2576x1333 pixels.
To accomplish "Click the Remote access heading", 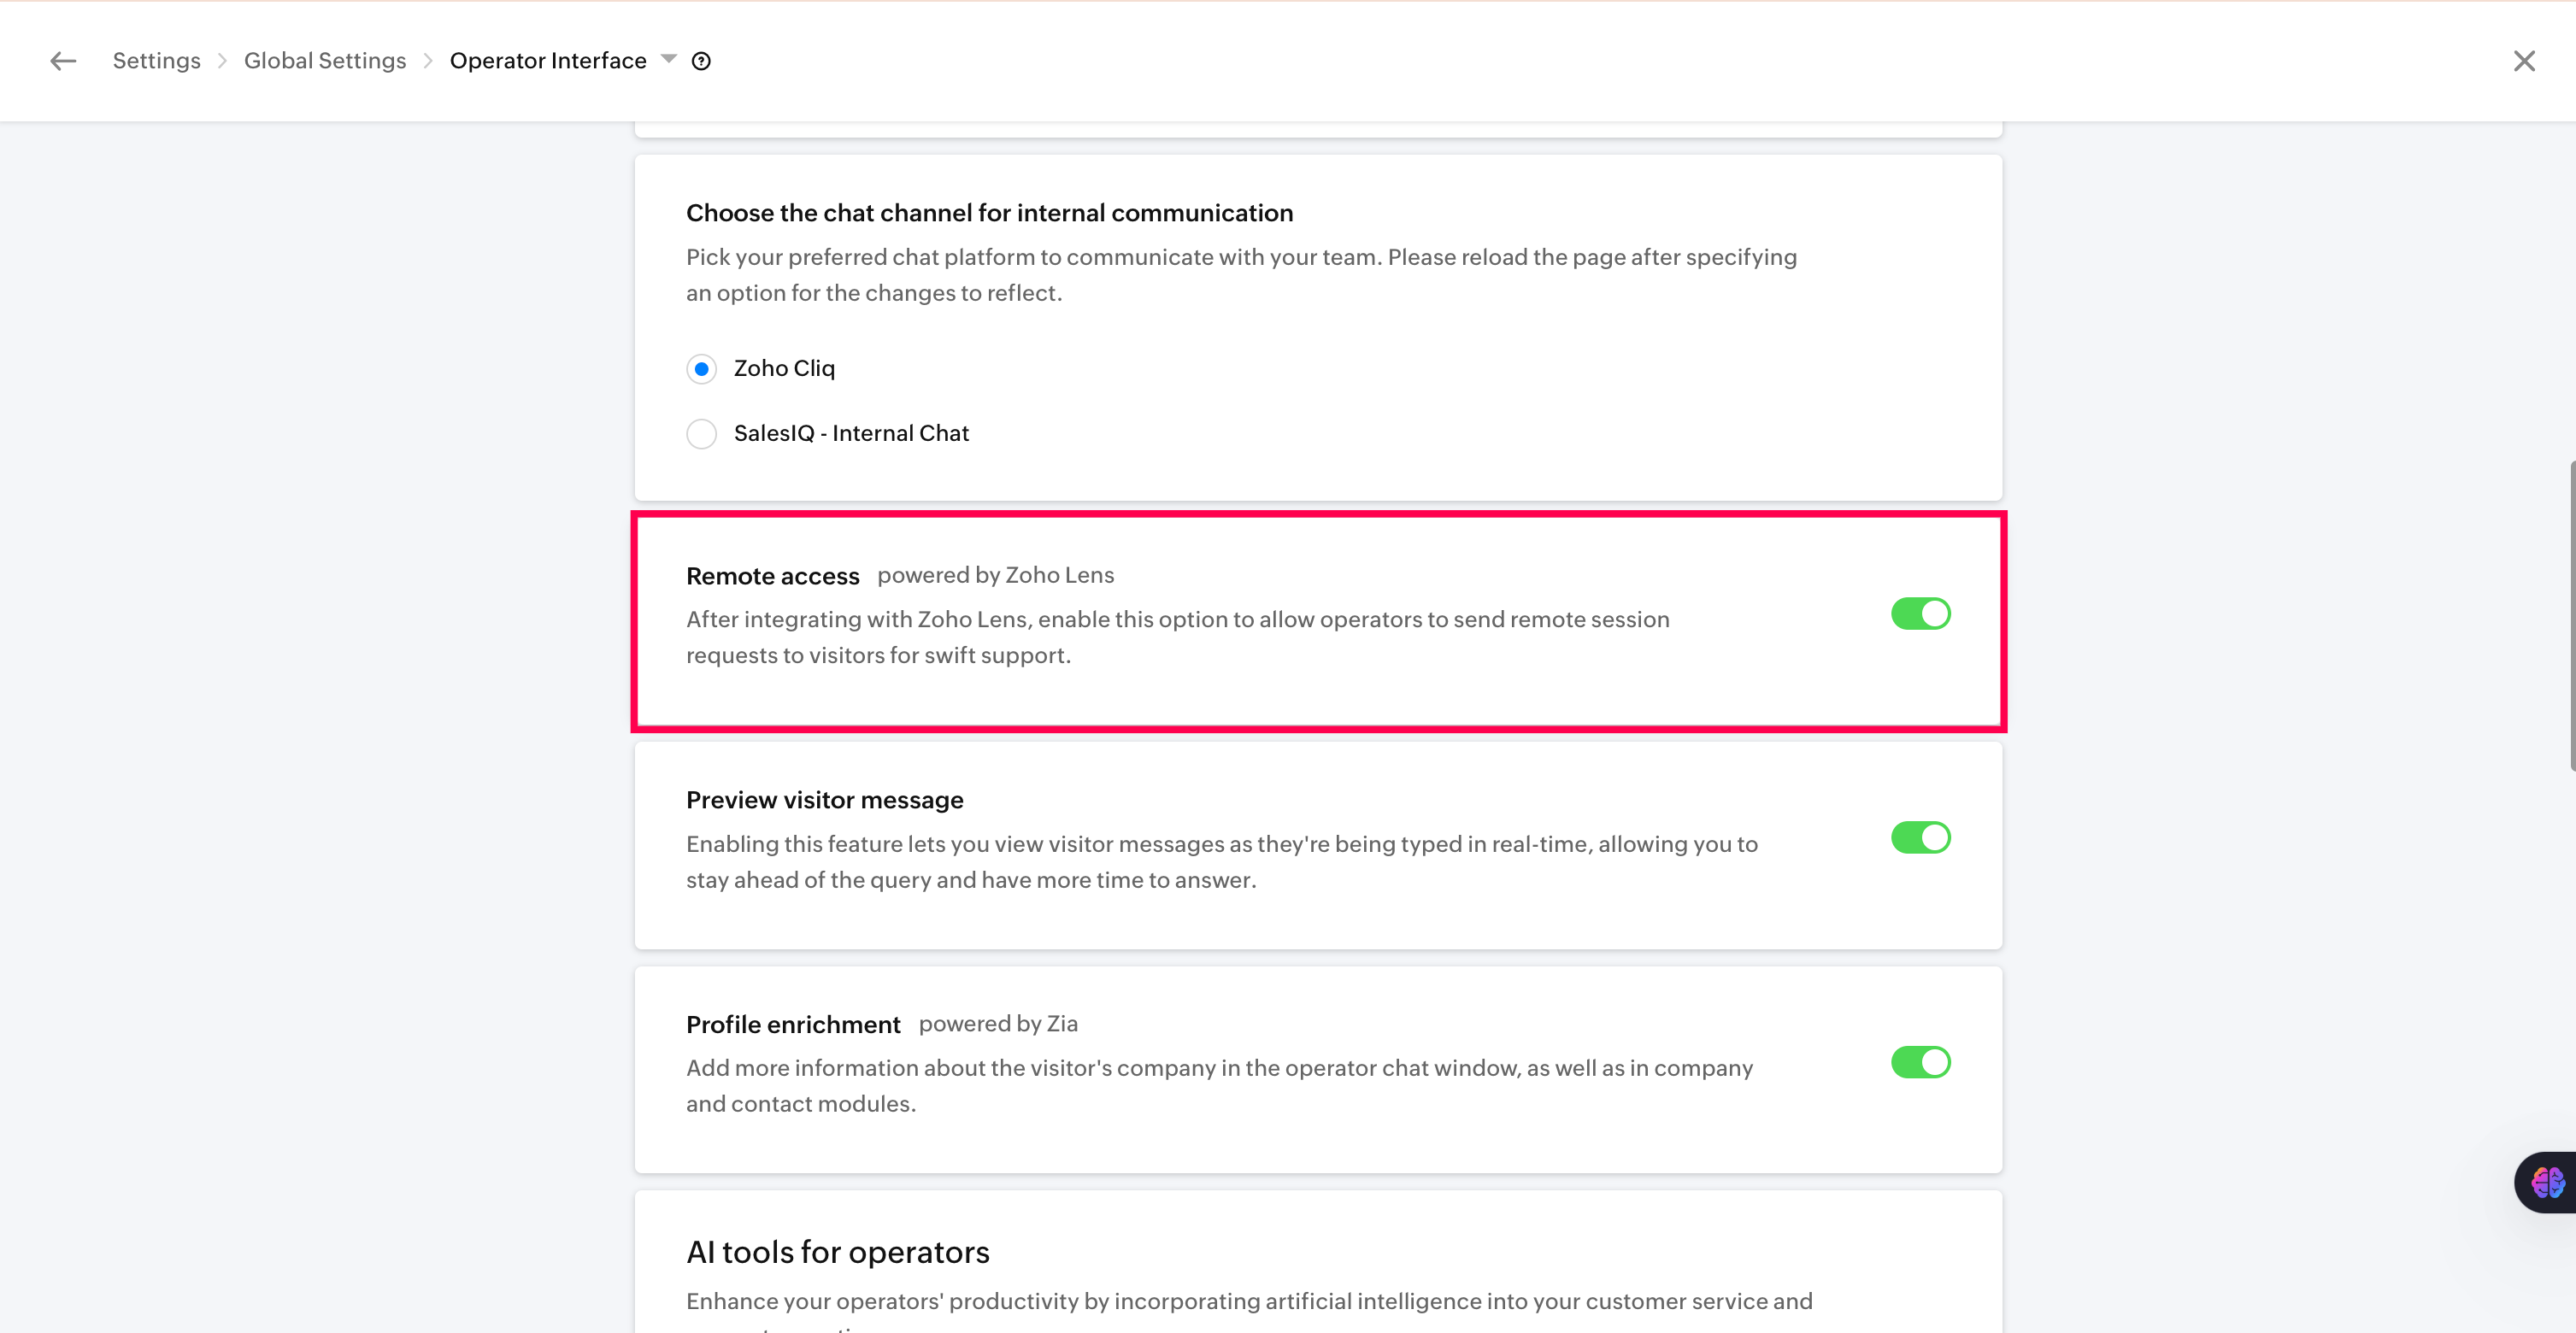I will click(772, 576).
